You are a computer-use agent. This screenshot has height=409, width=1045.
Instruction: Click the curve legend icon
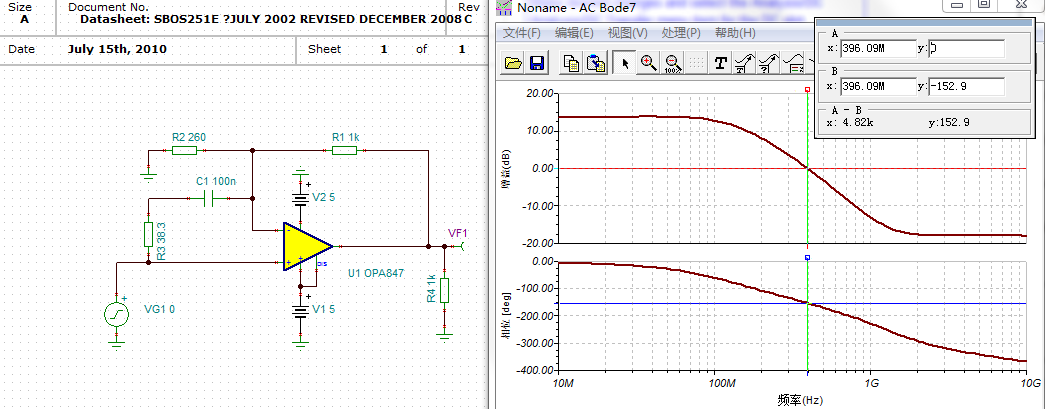793,63
